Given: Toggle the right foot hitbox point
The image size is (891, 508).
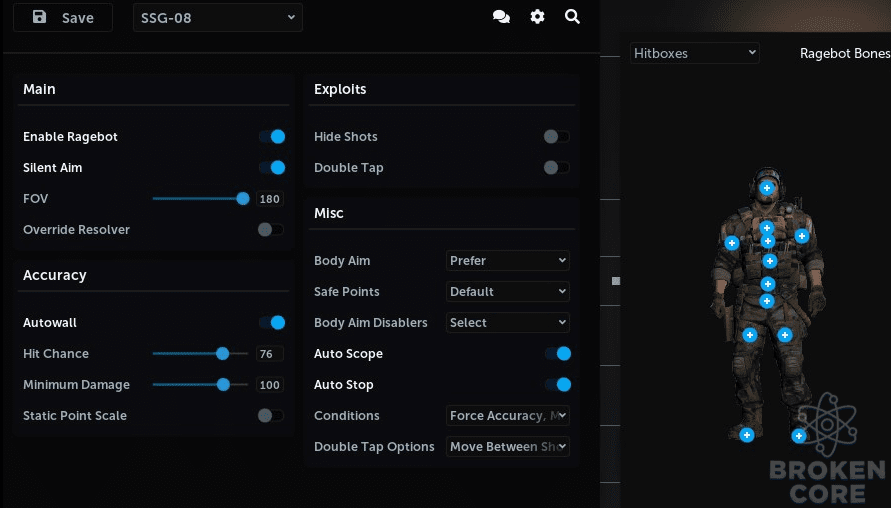Looking at the screenshot, I should click(798, 436).
